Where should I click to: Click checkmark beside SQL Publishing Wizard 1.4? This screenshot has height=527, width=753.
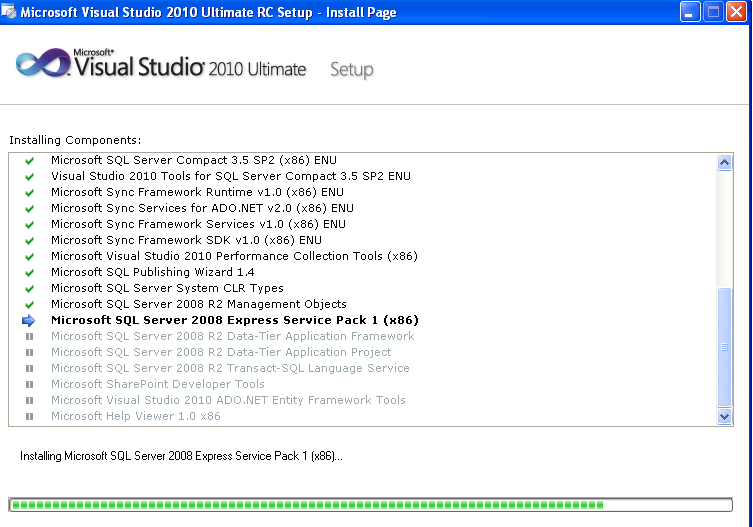point(29,272)
